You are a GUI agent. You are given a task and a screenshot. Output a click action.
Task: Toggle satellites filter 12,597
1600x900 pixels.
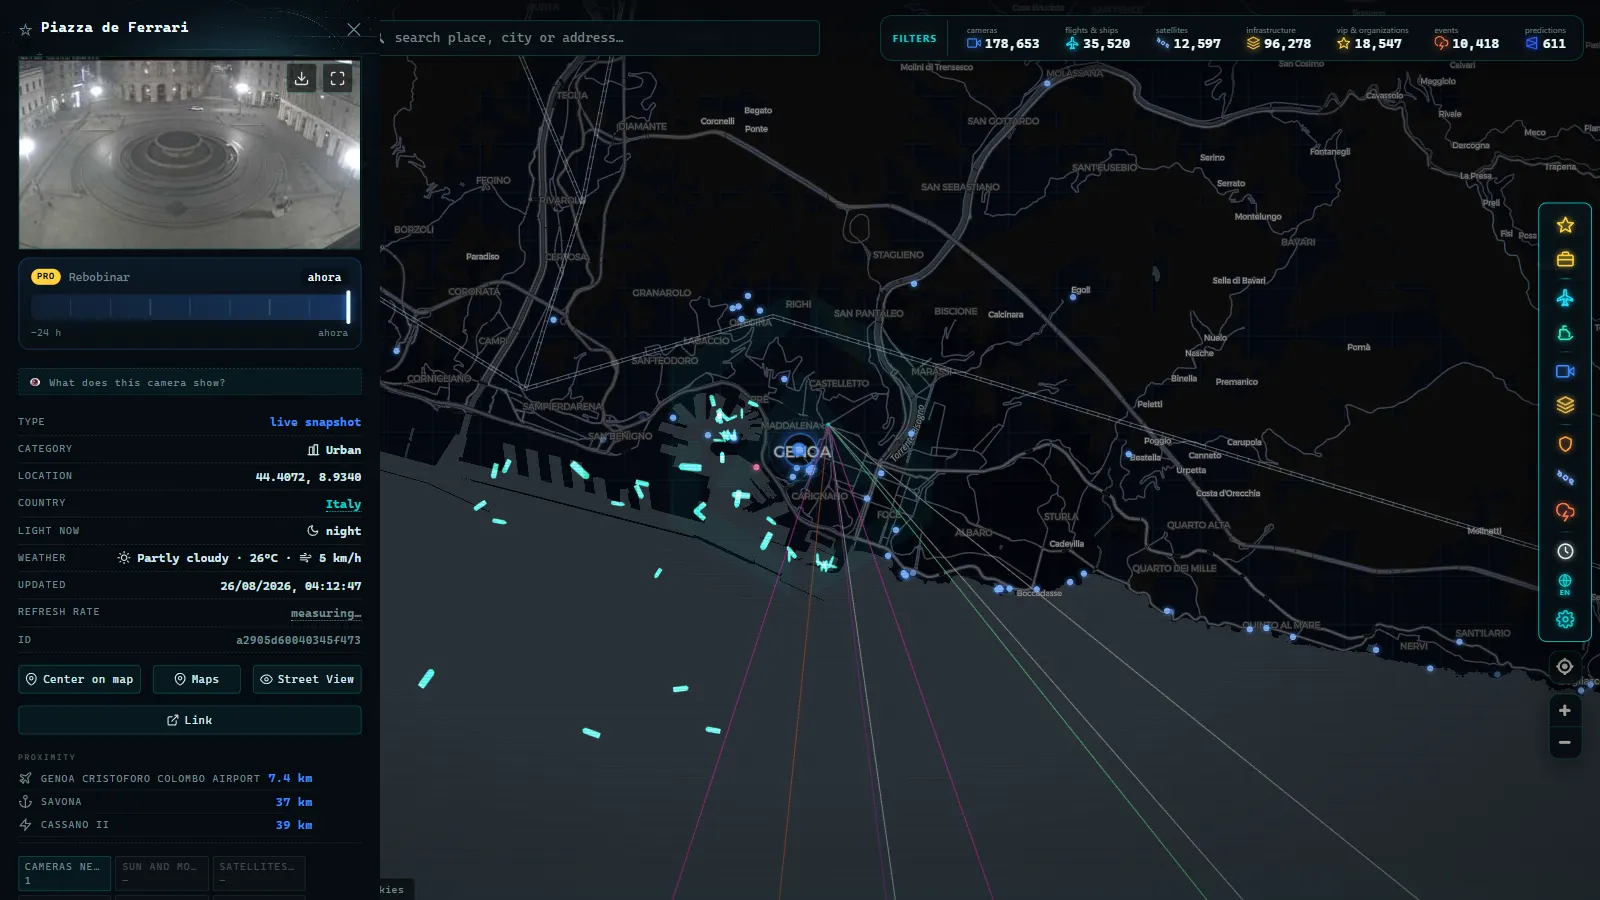point(1188,39)
